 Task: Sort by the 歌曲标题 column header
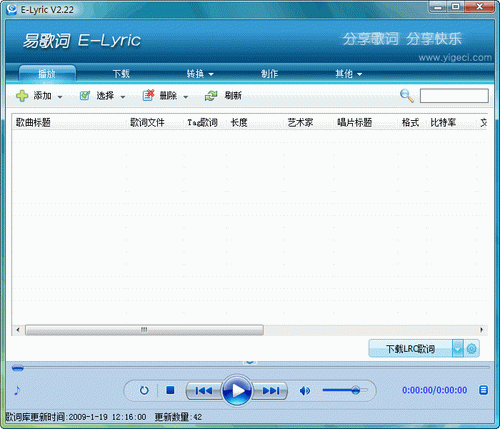(x=33, y=123)
